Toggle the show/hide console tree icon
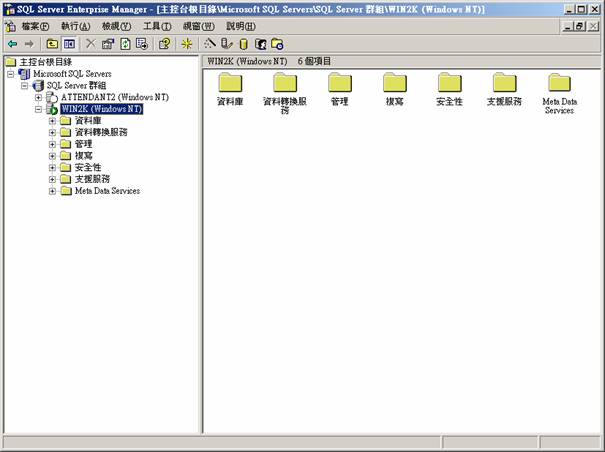The height and width of the screenshot is (452, 605). coord(69,44)
